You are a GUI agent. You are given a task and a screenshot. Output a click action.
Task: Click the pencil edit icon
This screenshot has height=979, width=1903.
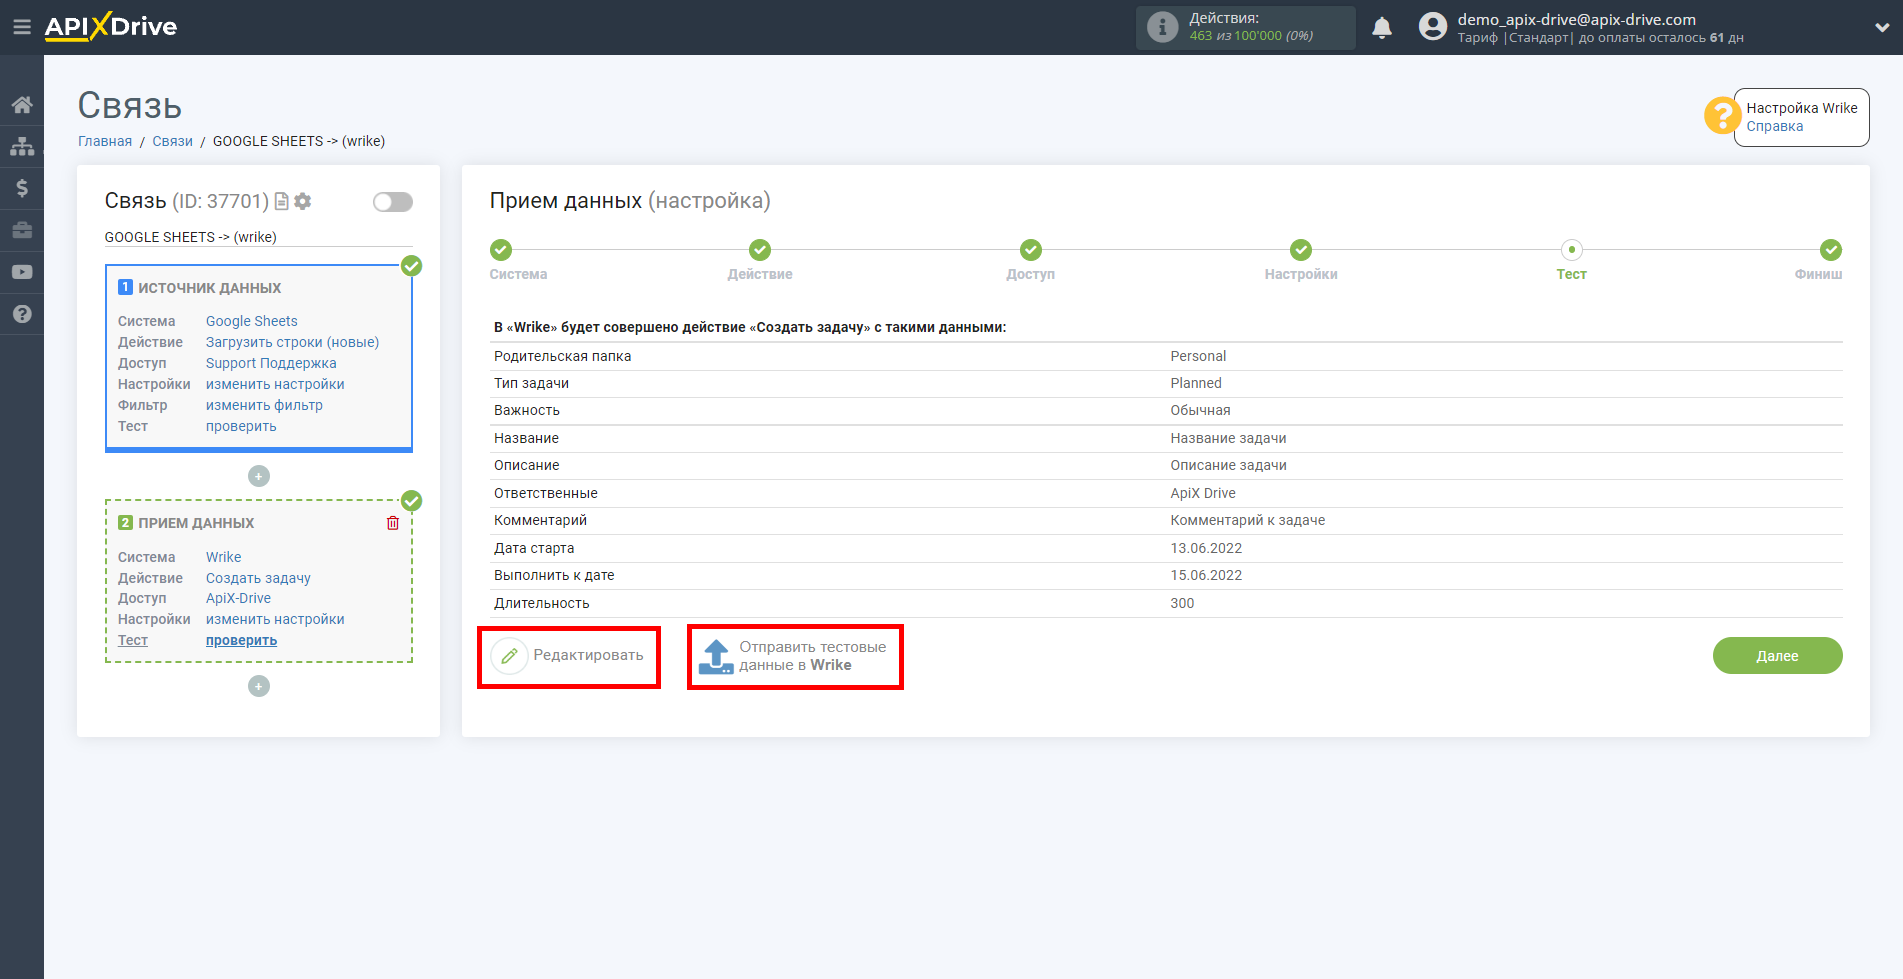pos(509,656)
